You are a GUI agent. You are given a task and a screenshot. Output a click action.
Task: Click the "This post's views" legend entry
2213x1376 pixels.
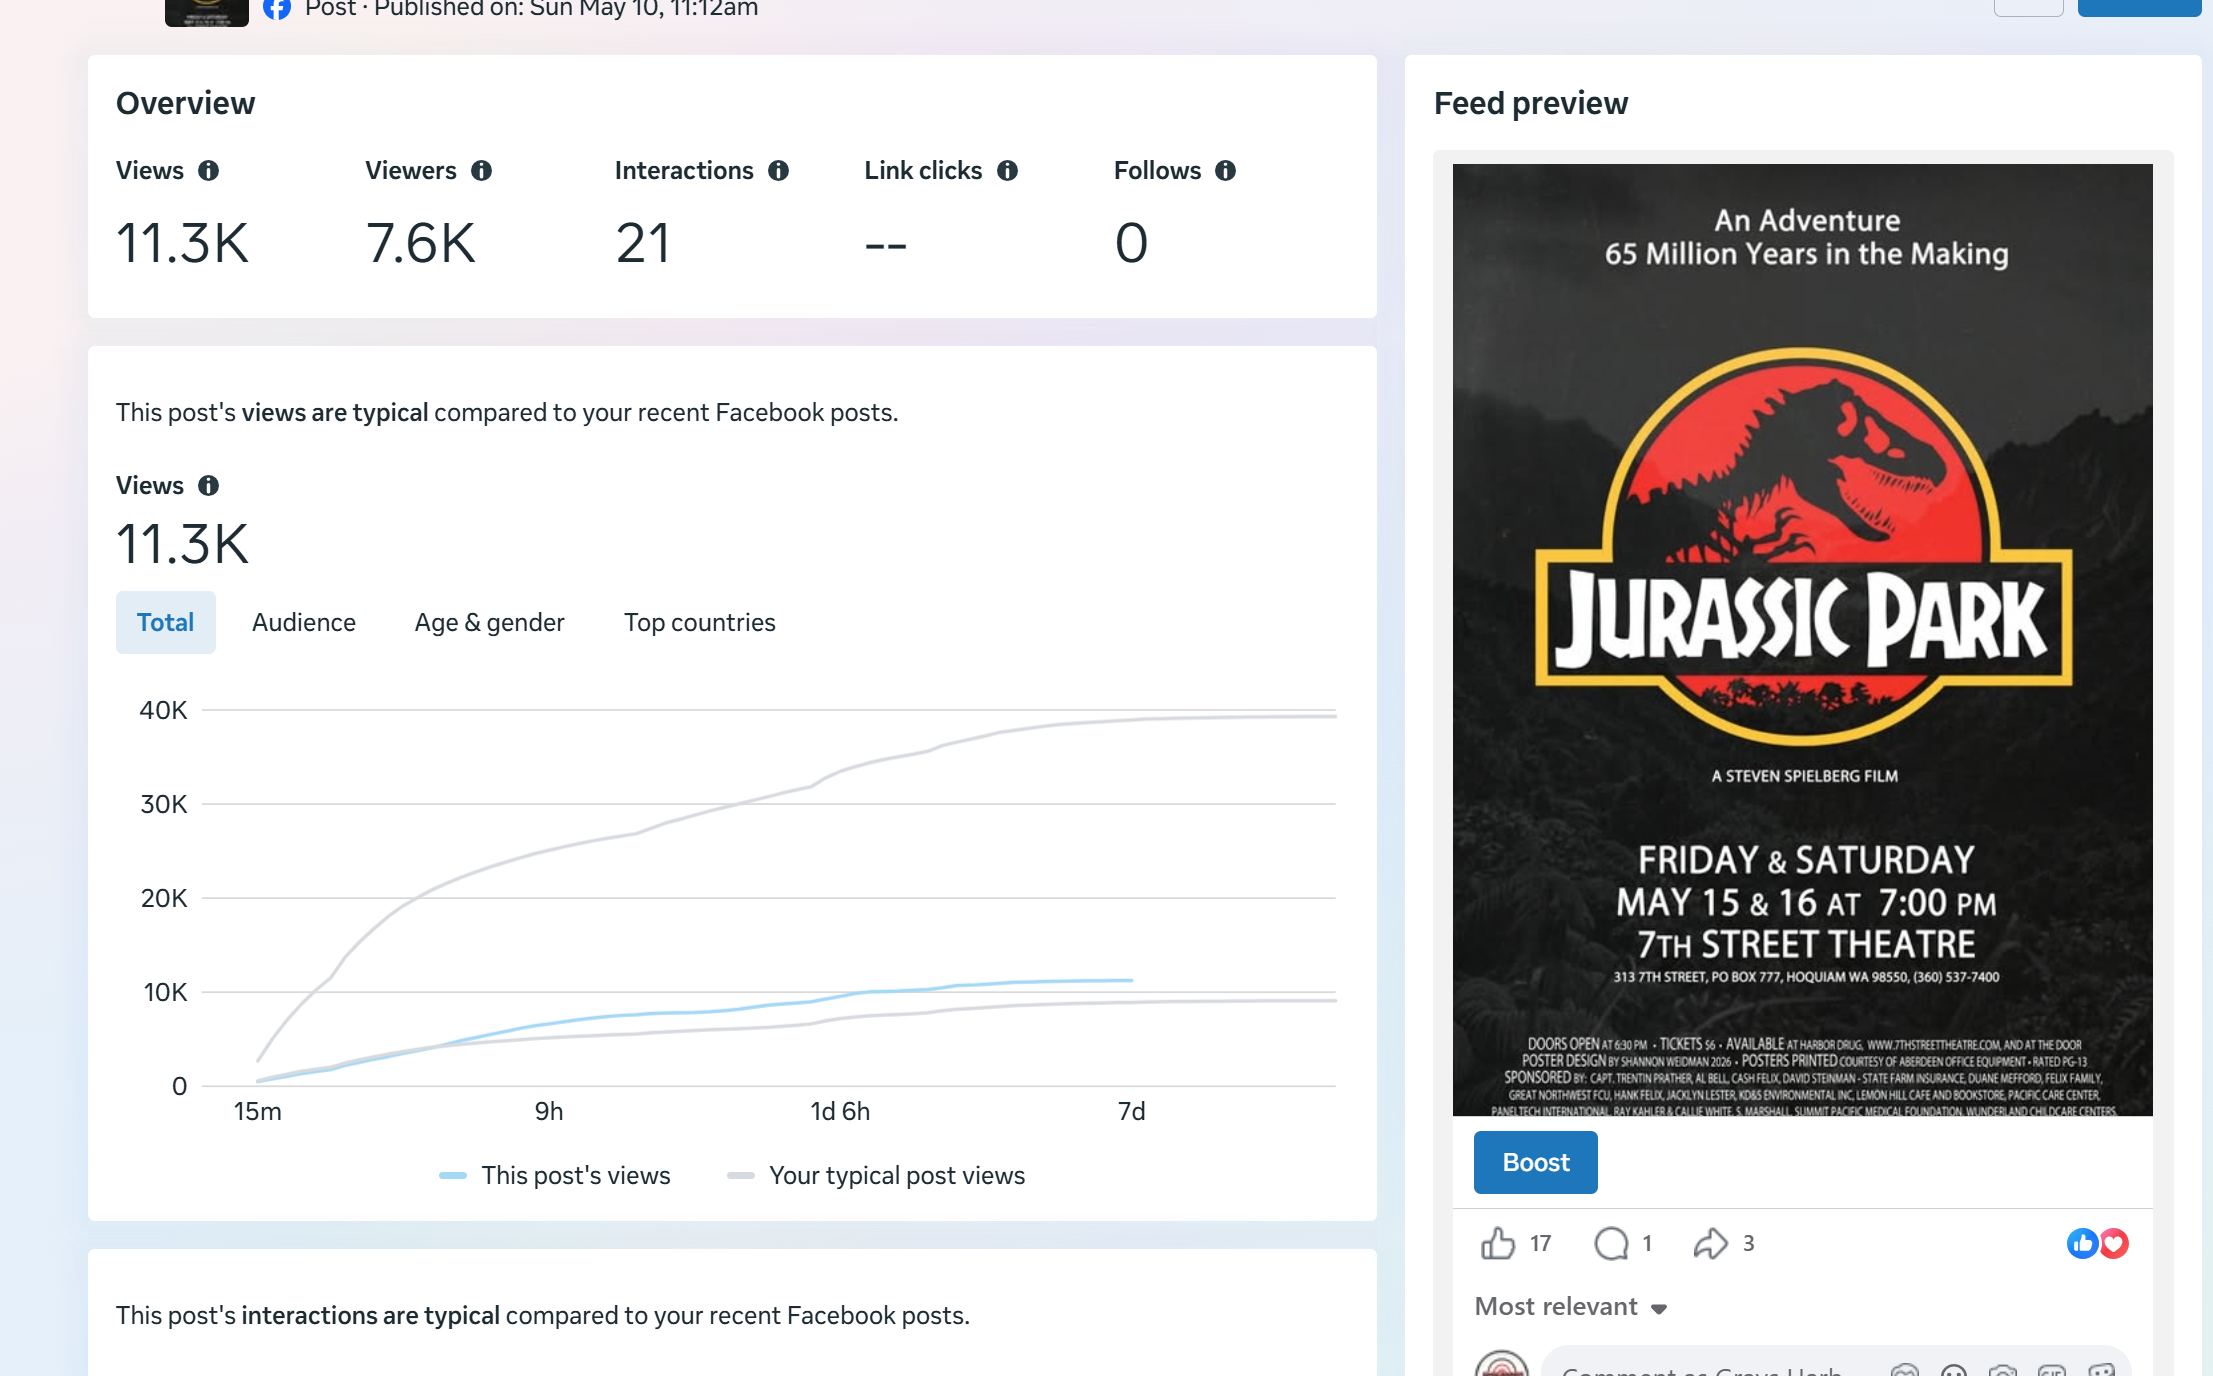(x=555, y=1176)
